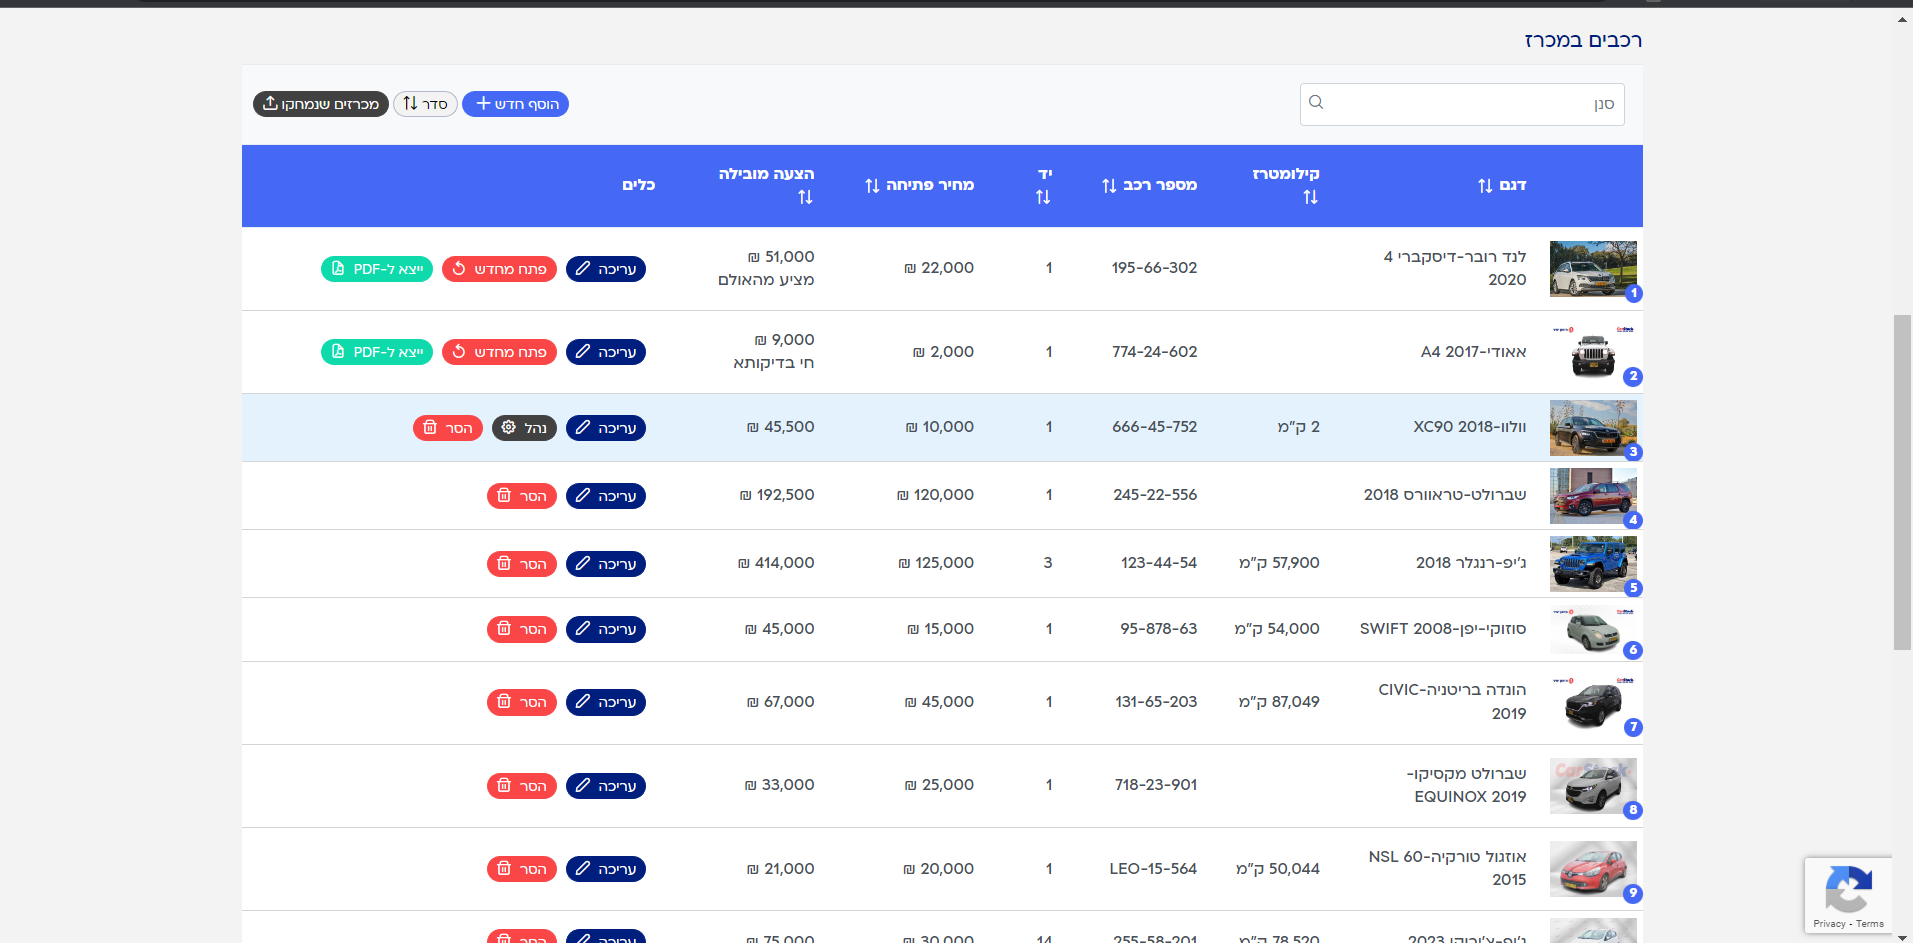1913x943 pixels.
Task: Open thumbnail of Chevrolet Traverse 2018
Action: tap(1593, 496)
